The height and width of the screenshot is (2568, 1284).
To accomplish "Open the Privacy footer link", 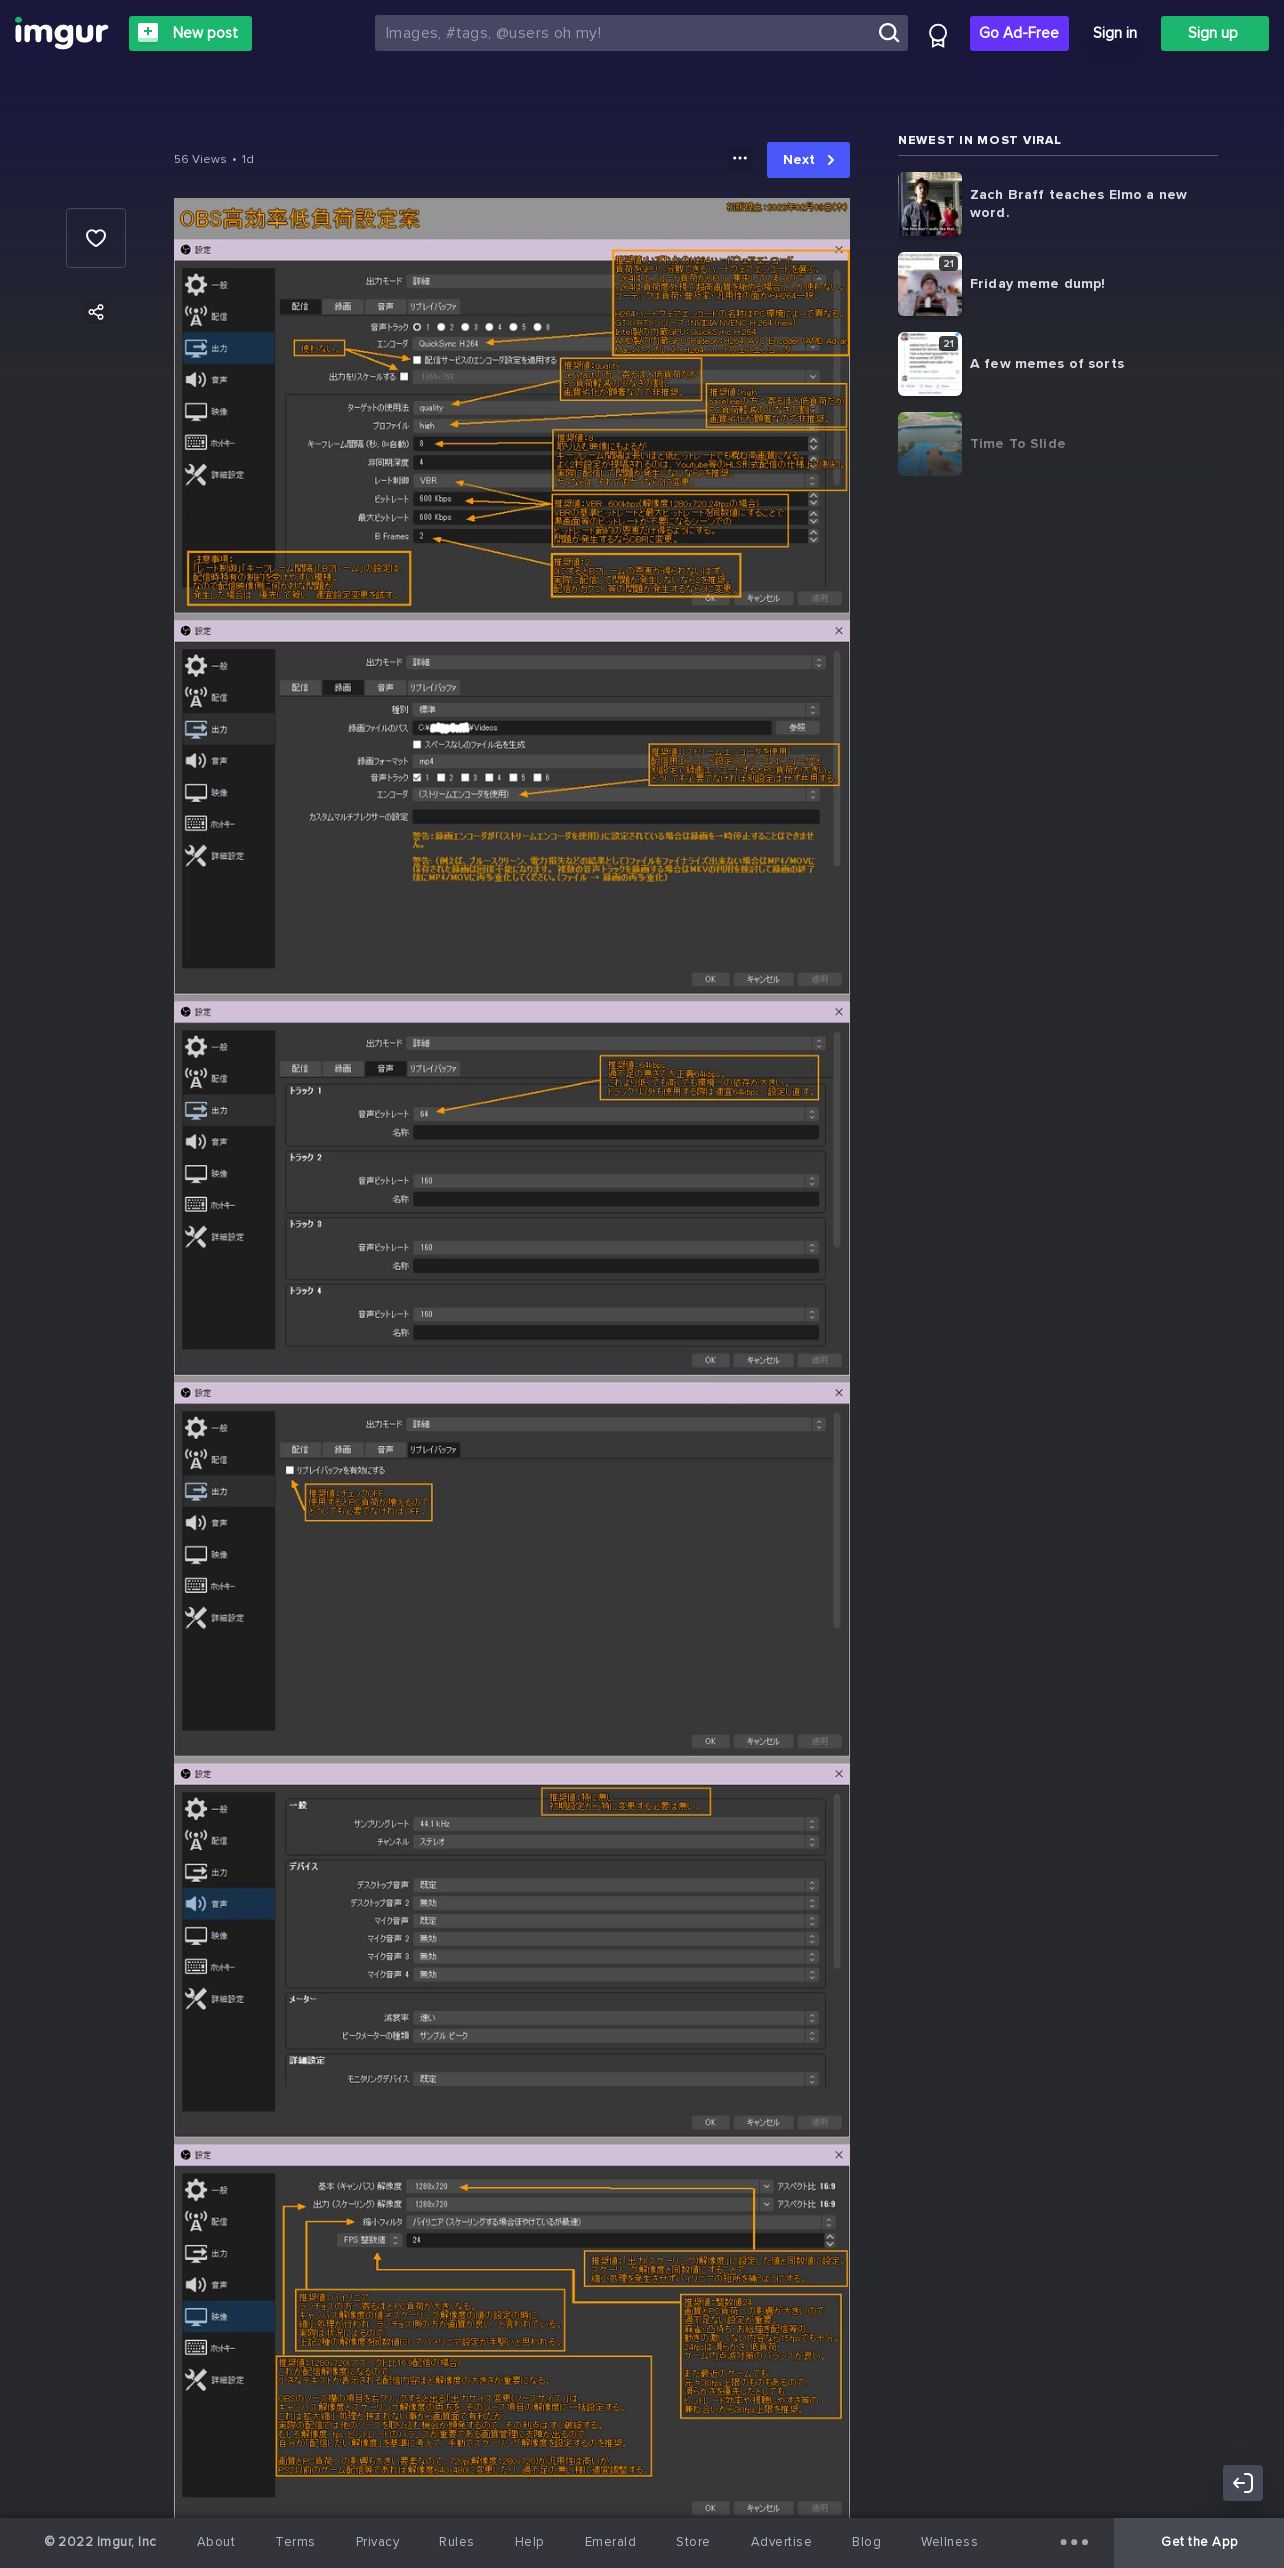I will click(377, 2542).
